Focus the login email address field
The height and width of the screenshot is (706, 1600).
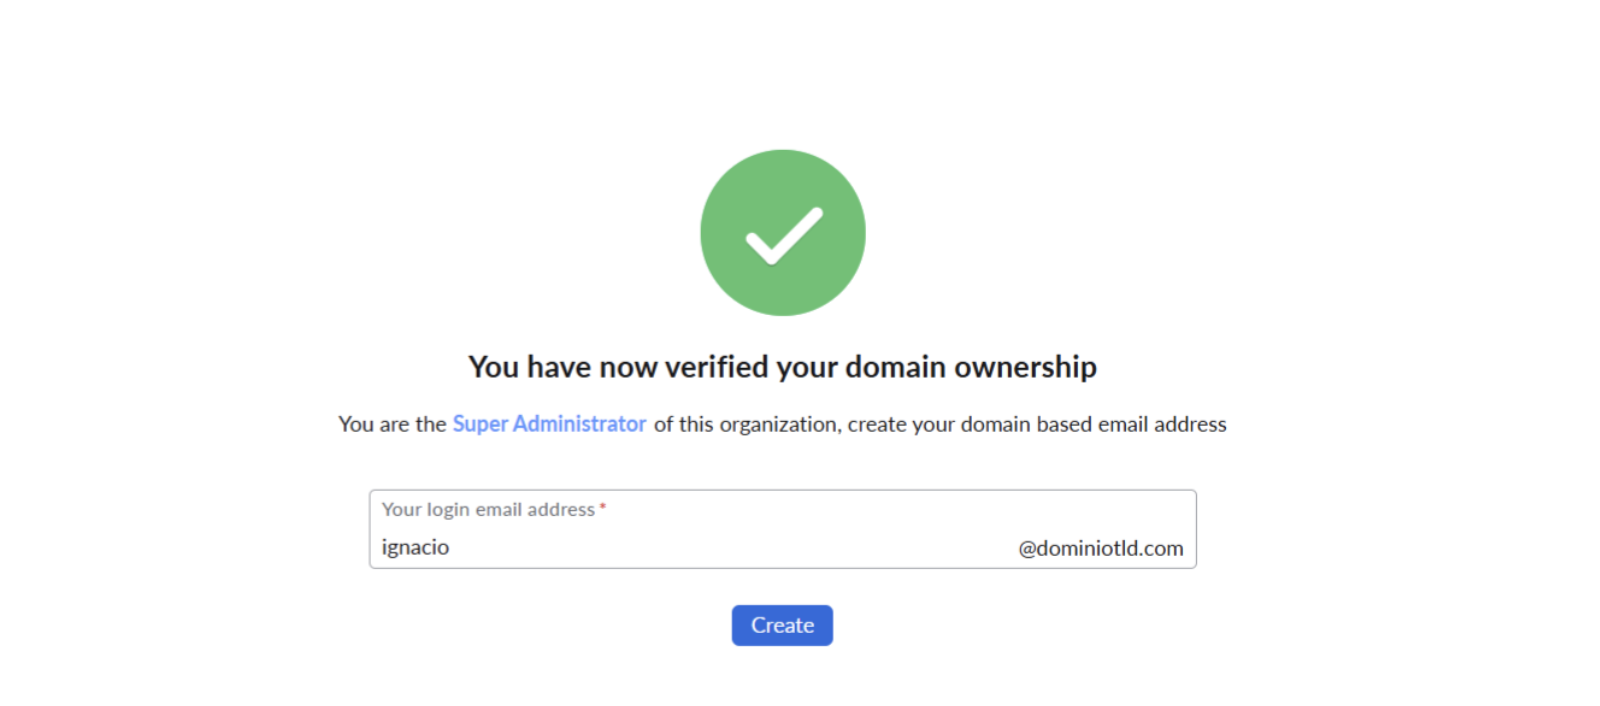pos(700,547)
